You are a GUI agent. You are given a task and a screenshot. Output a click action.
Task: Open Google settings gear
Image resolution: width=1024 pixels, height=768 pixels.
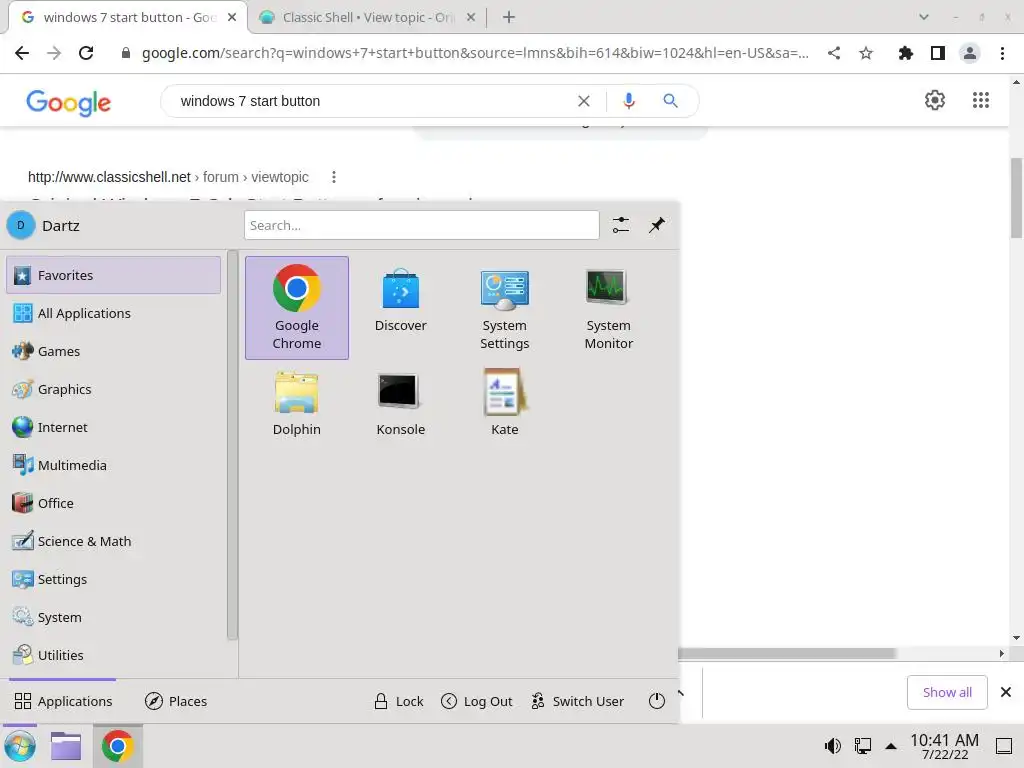pyautogui.click(x=935, y=100)
